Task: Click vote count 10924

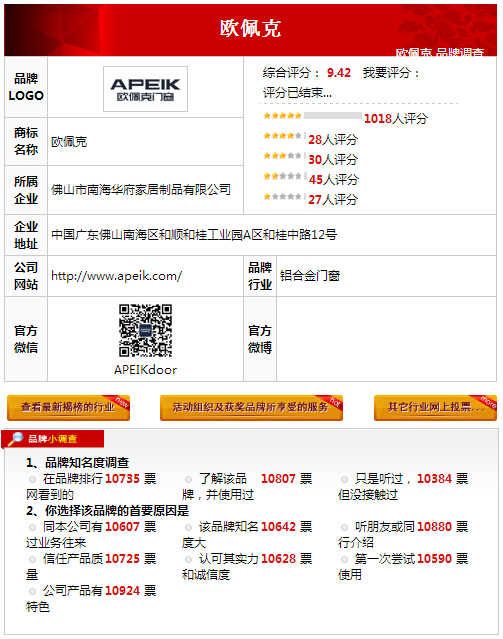Action: (x=123, y=591)
